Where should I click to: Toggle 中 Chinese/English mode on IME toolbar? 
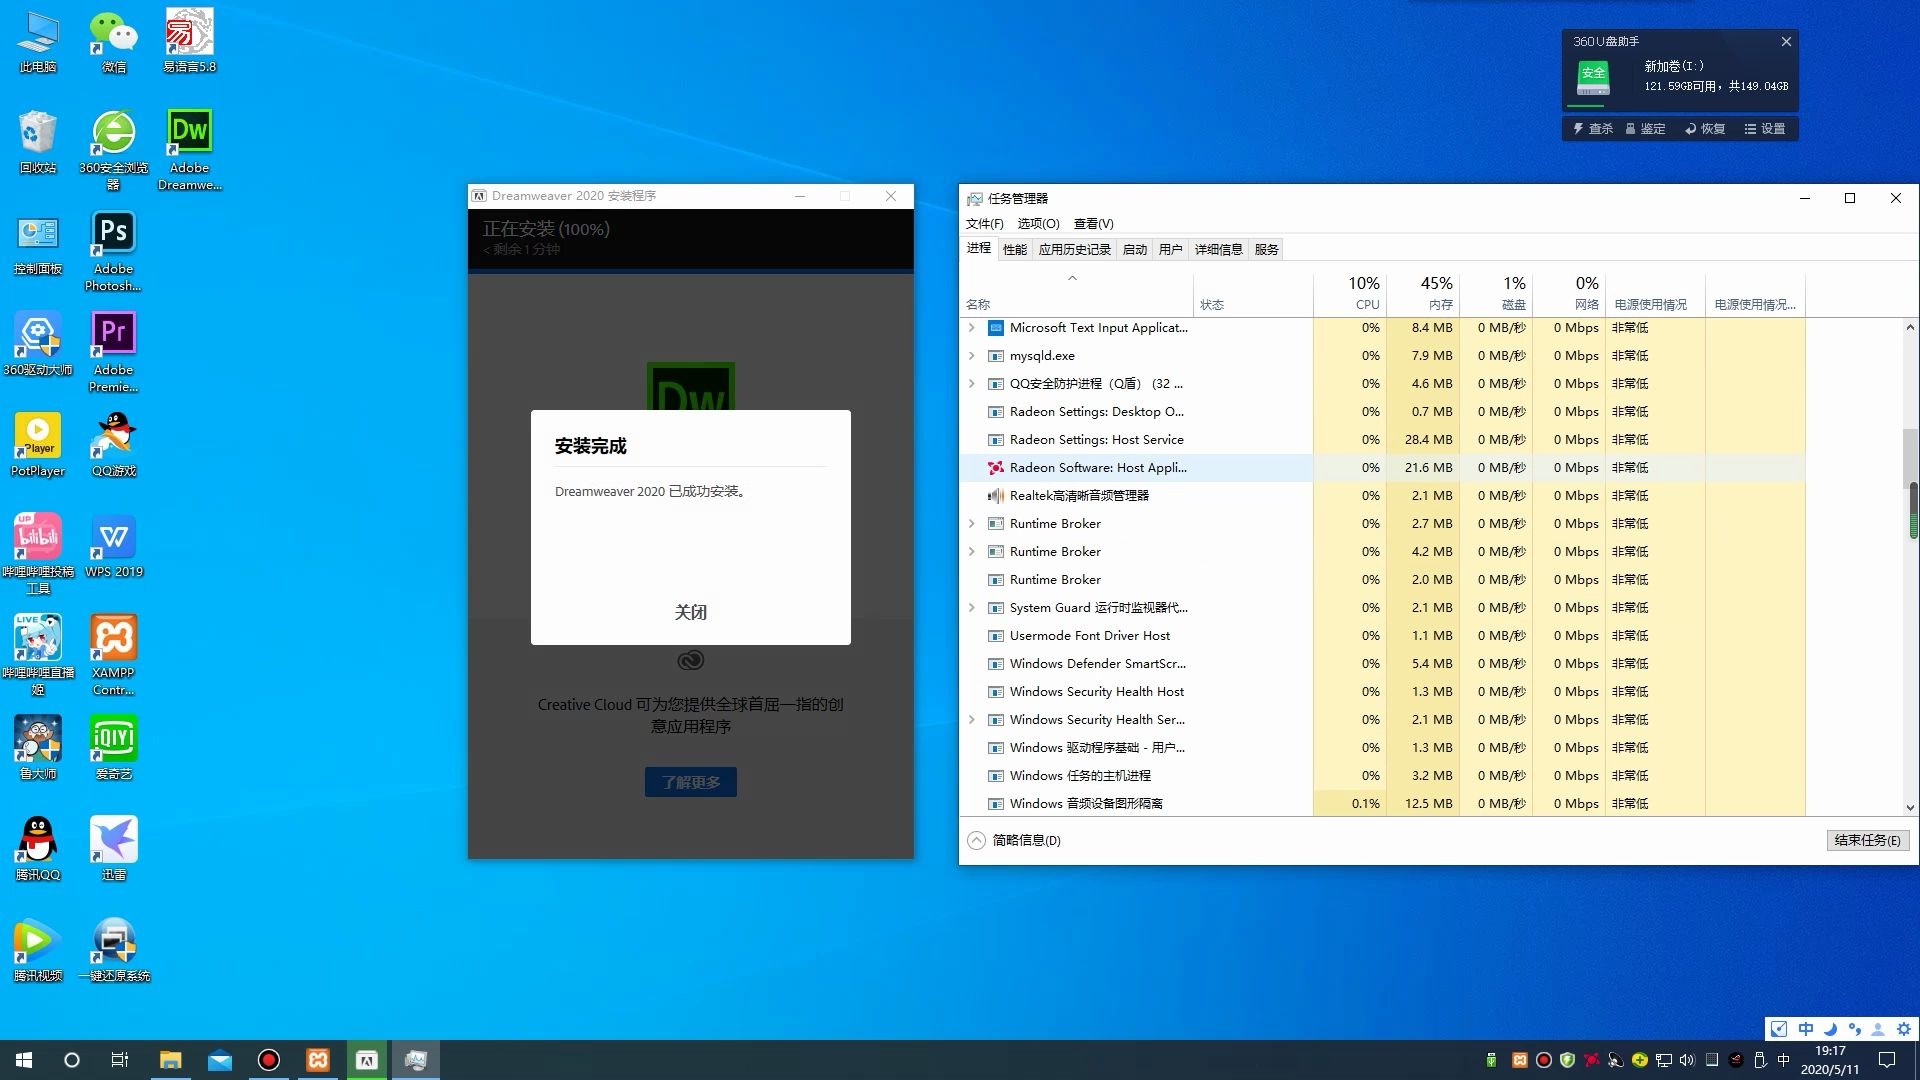point(1805,1028)
